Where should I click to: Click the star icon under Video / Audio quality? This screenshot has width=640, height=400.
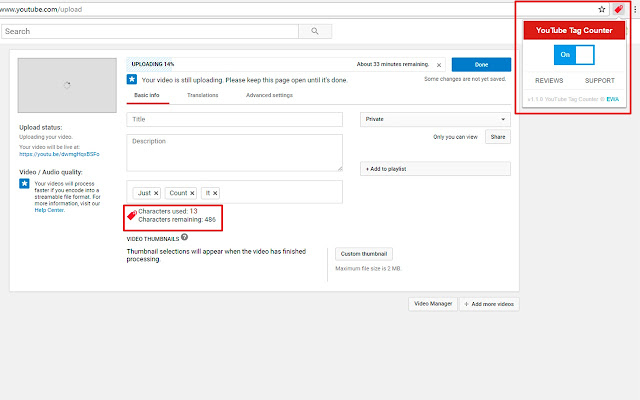[24, 183]
